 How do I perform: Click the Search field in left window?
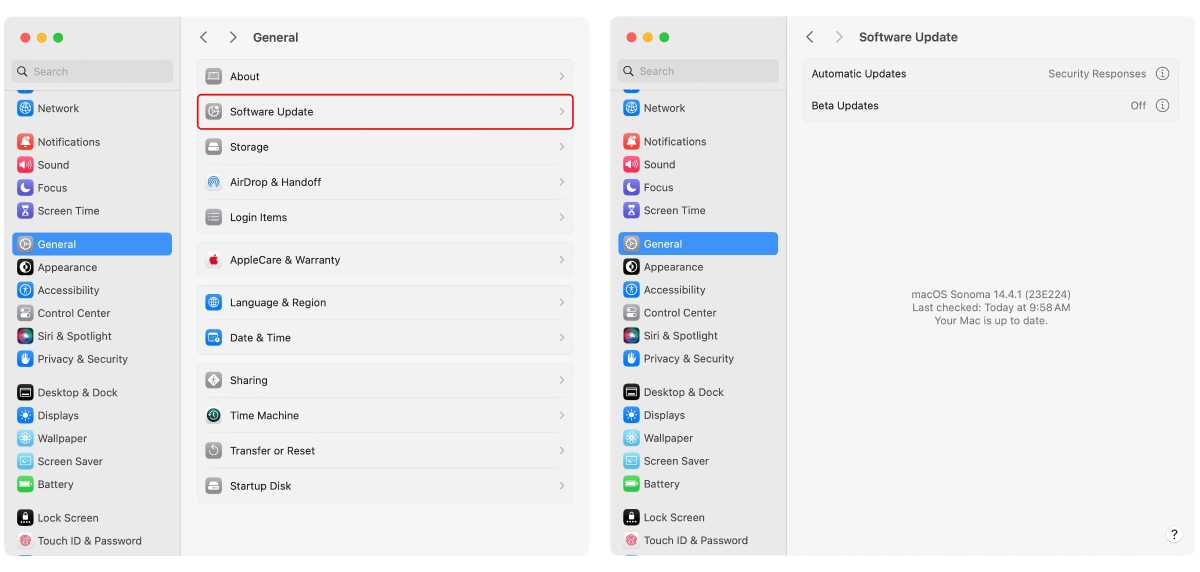(x=92, y=72)
